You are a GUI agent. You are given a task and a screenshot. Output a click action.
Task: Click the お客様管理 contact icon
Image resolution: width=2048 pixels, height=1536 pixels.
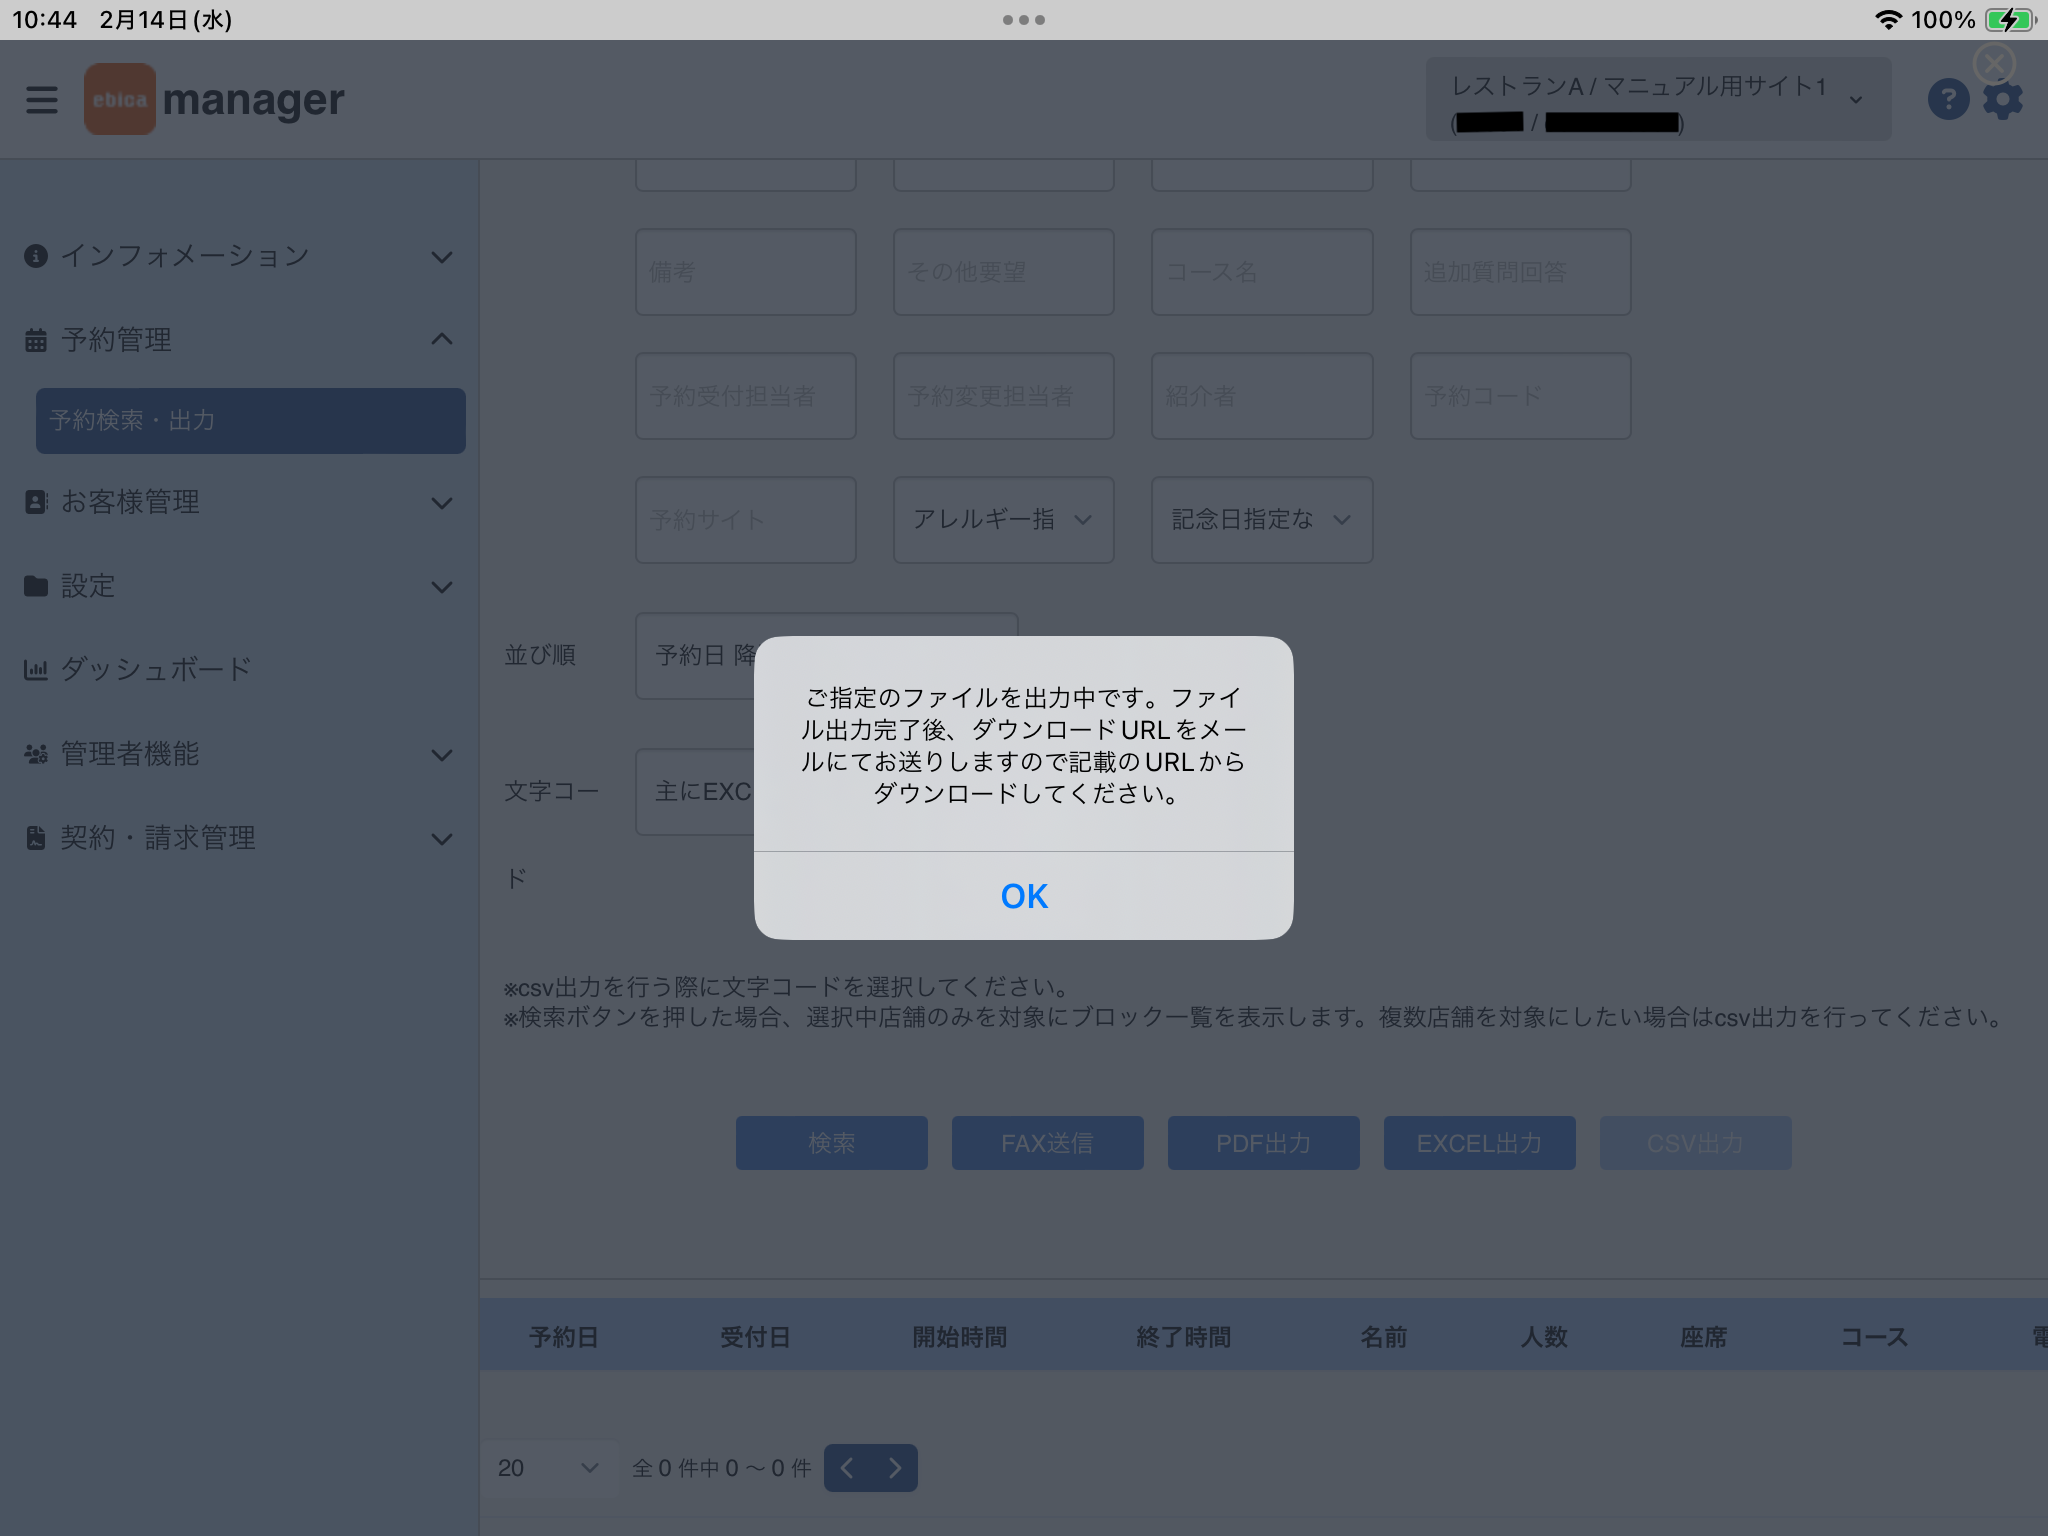coord(36,502)
